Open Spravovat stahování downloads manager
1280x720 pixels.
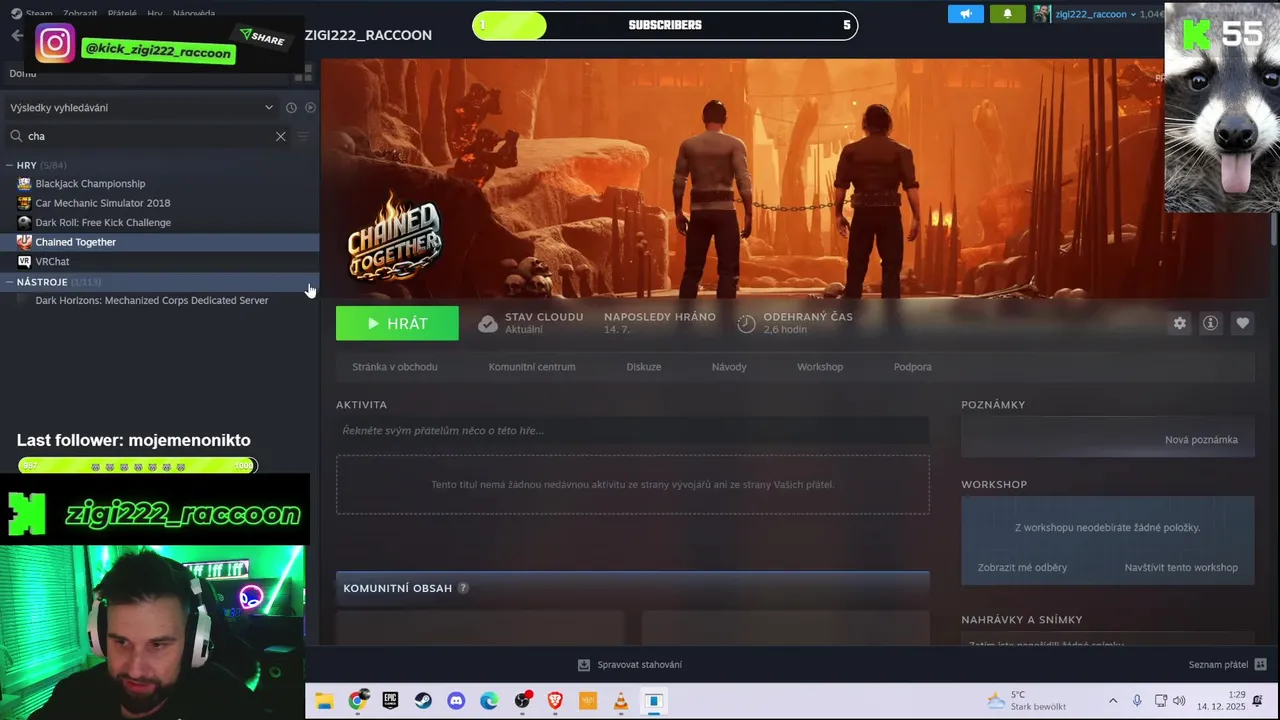[630, 665]
